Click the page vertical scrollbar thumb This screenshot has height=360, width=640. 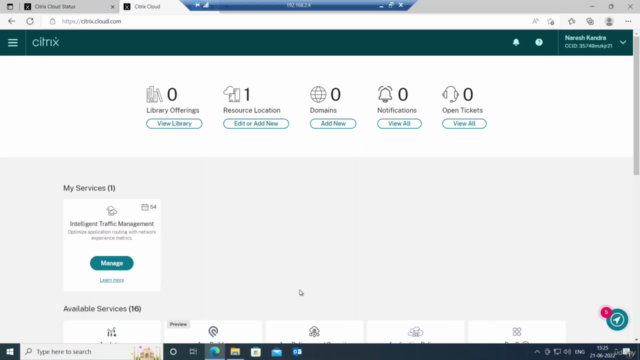636,105
